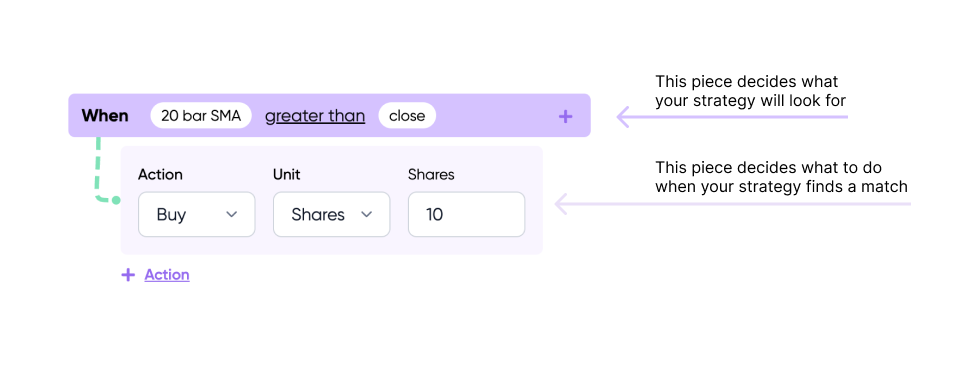
Task: Click the arrow pointing to the When bar
Action: 732,117
